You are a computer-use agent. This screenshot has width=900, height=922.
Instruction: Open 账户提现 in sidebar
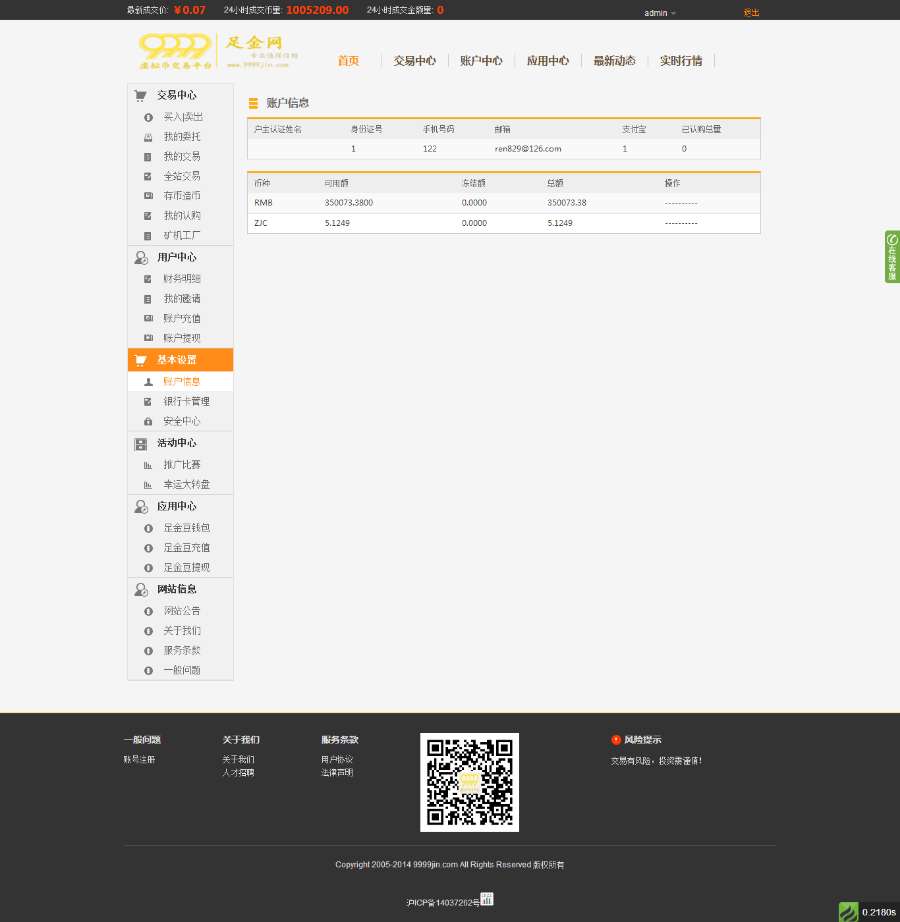click(x=182, y=338)
